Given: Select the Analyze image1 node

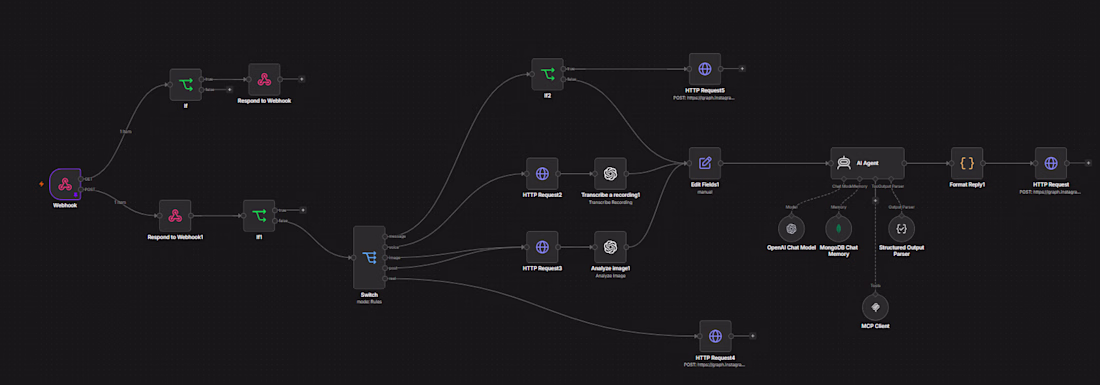Looking at the screenshot, I should pyautogui.click(x=610, y=247).
